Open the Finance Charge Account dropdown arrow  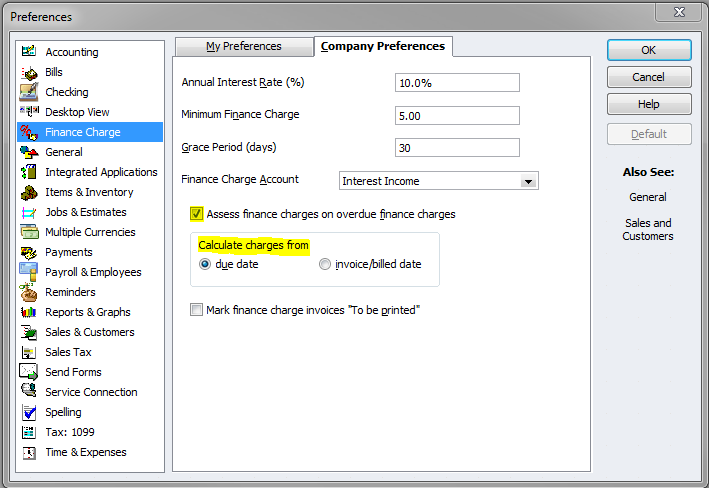pyautogui.click(x=528, y=181)
